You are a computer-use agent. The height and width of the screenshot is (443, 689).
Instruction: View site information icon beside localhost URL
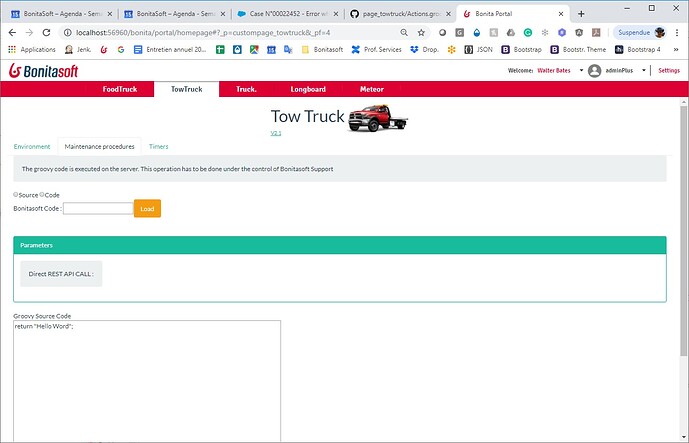(67, 33)
